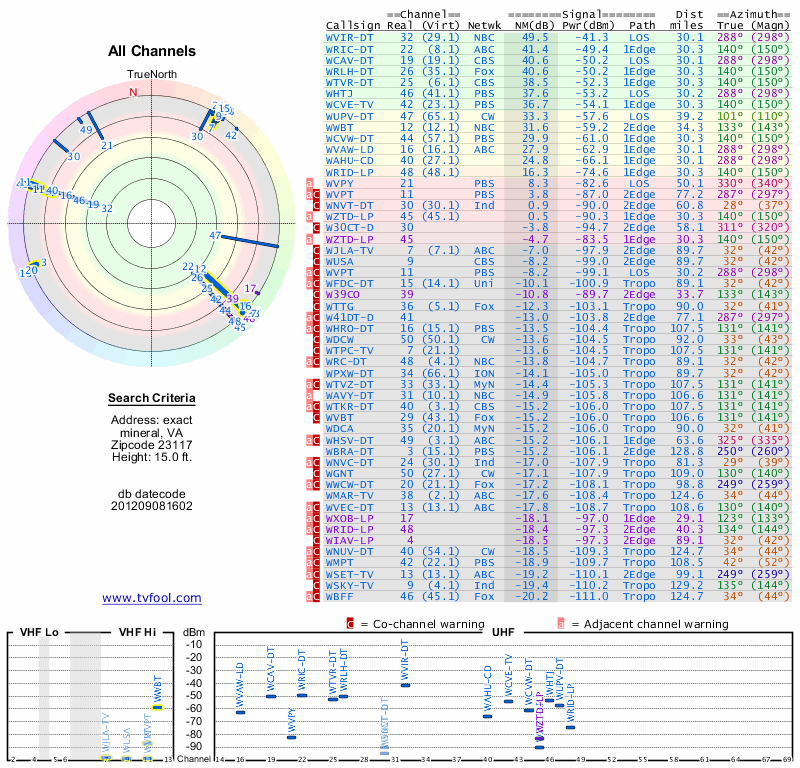Click the WCAV-DT bar in UHF chart
The image size is (800, 768).
click(271, 696)
